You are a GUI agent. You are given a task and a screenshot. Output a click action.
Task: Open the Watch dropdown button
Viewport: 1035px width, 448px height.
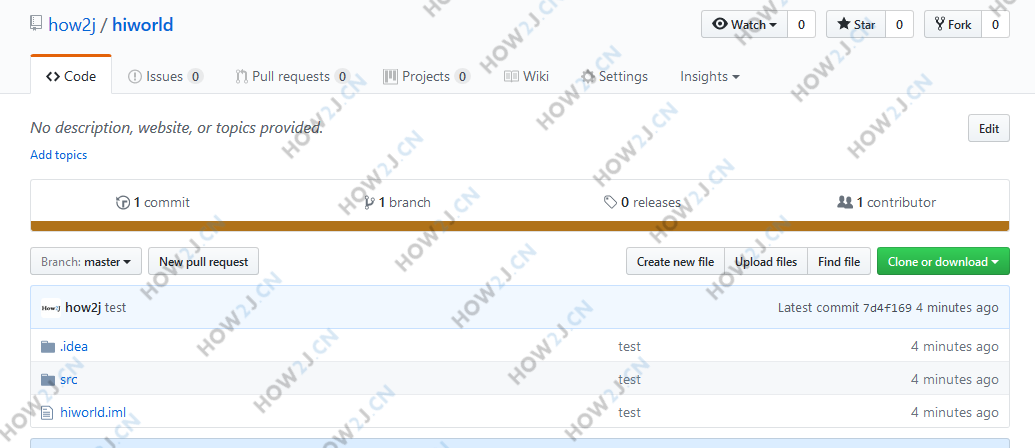coord(745,24)
